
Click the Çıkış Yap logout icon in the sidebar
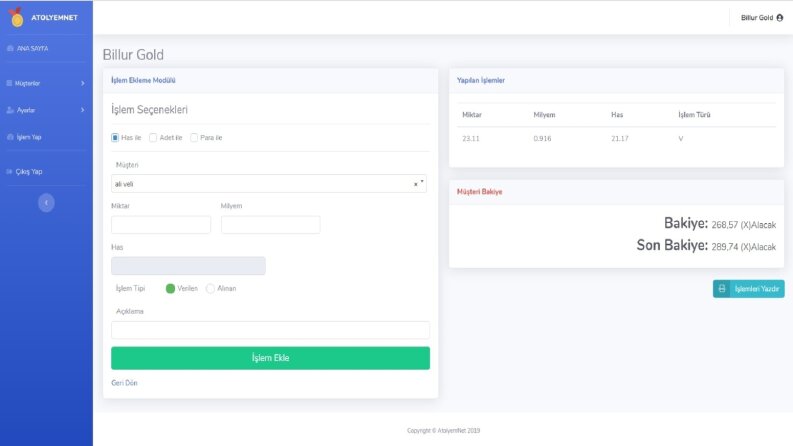pos(9,171)
